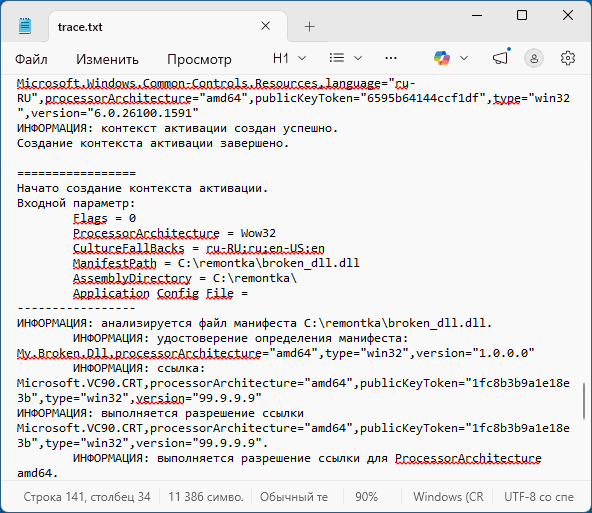Click 'анализируется файл манифеста' line
The width and height of the screenshot is (592, 513).
coord(254,323)
